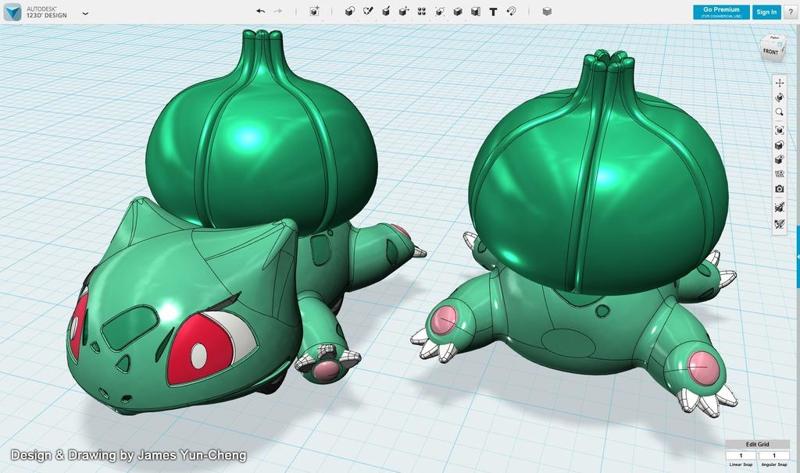The width and height of the screenshot is (800, 473).
Task: Open the Grouping tool icon
Action: 440,11
